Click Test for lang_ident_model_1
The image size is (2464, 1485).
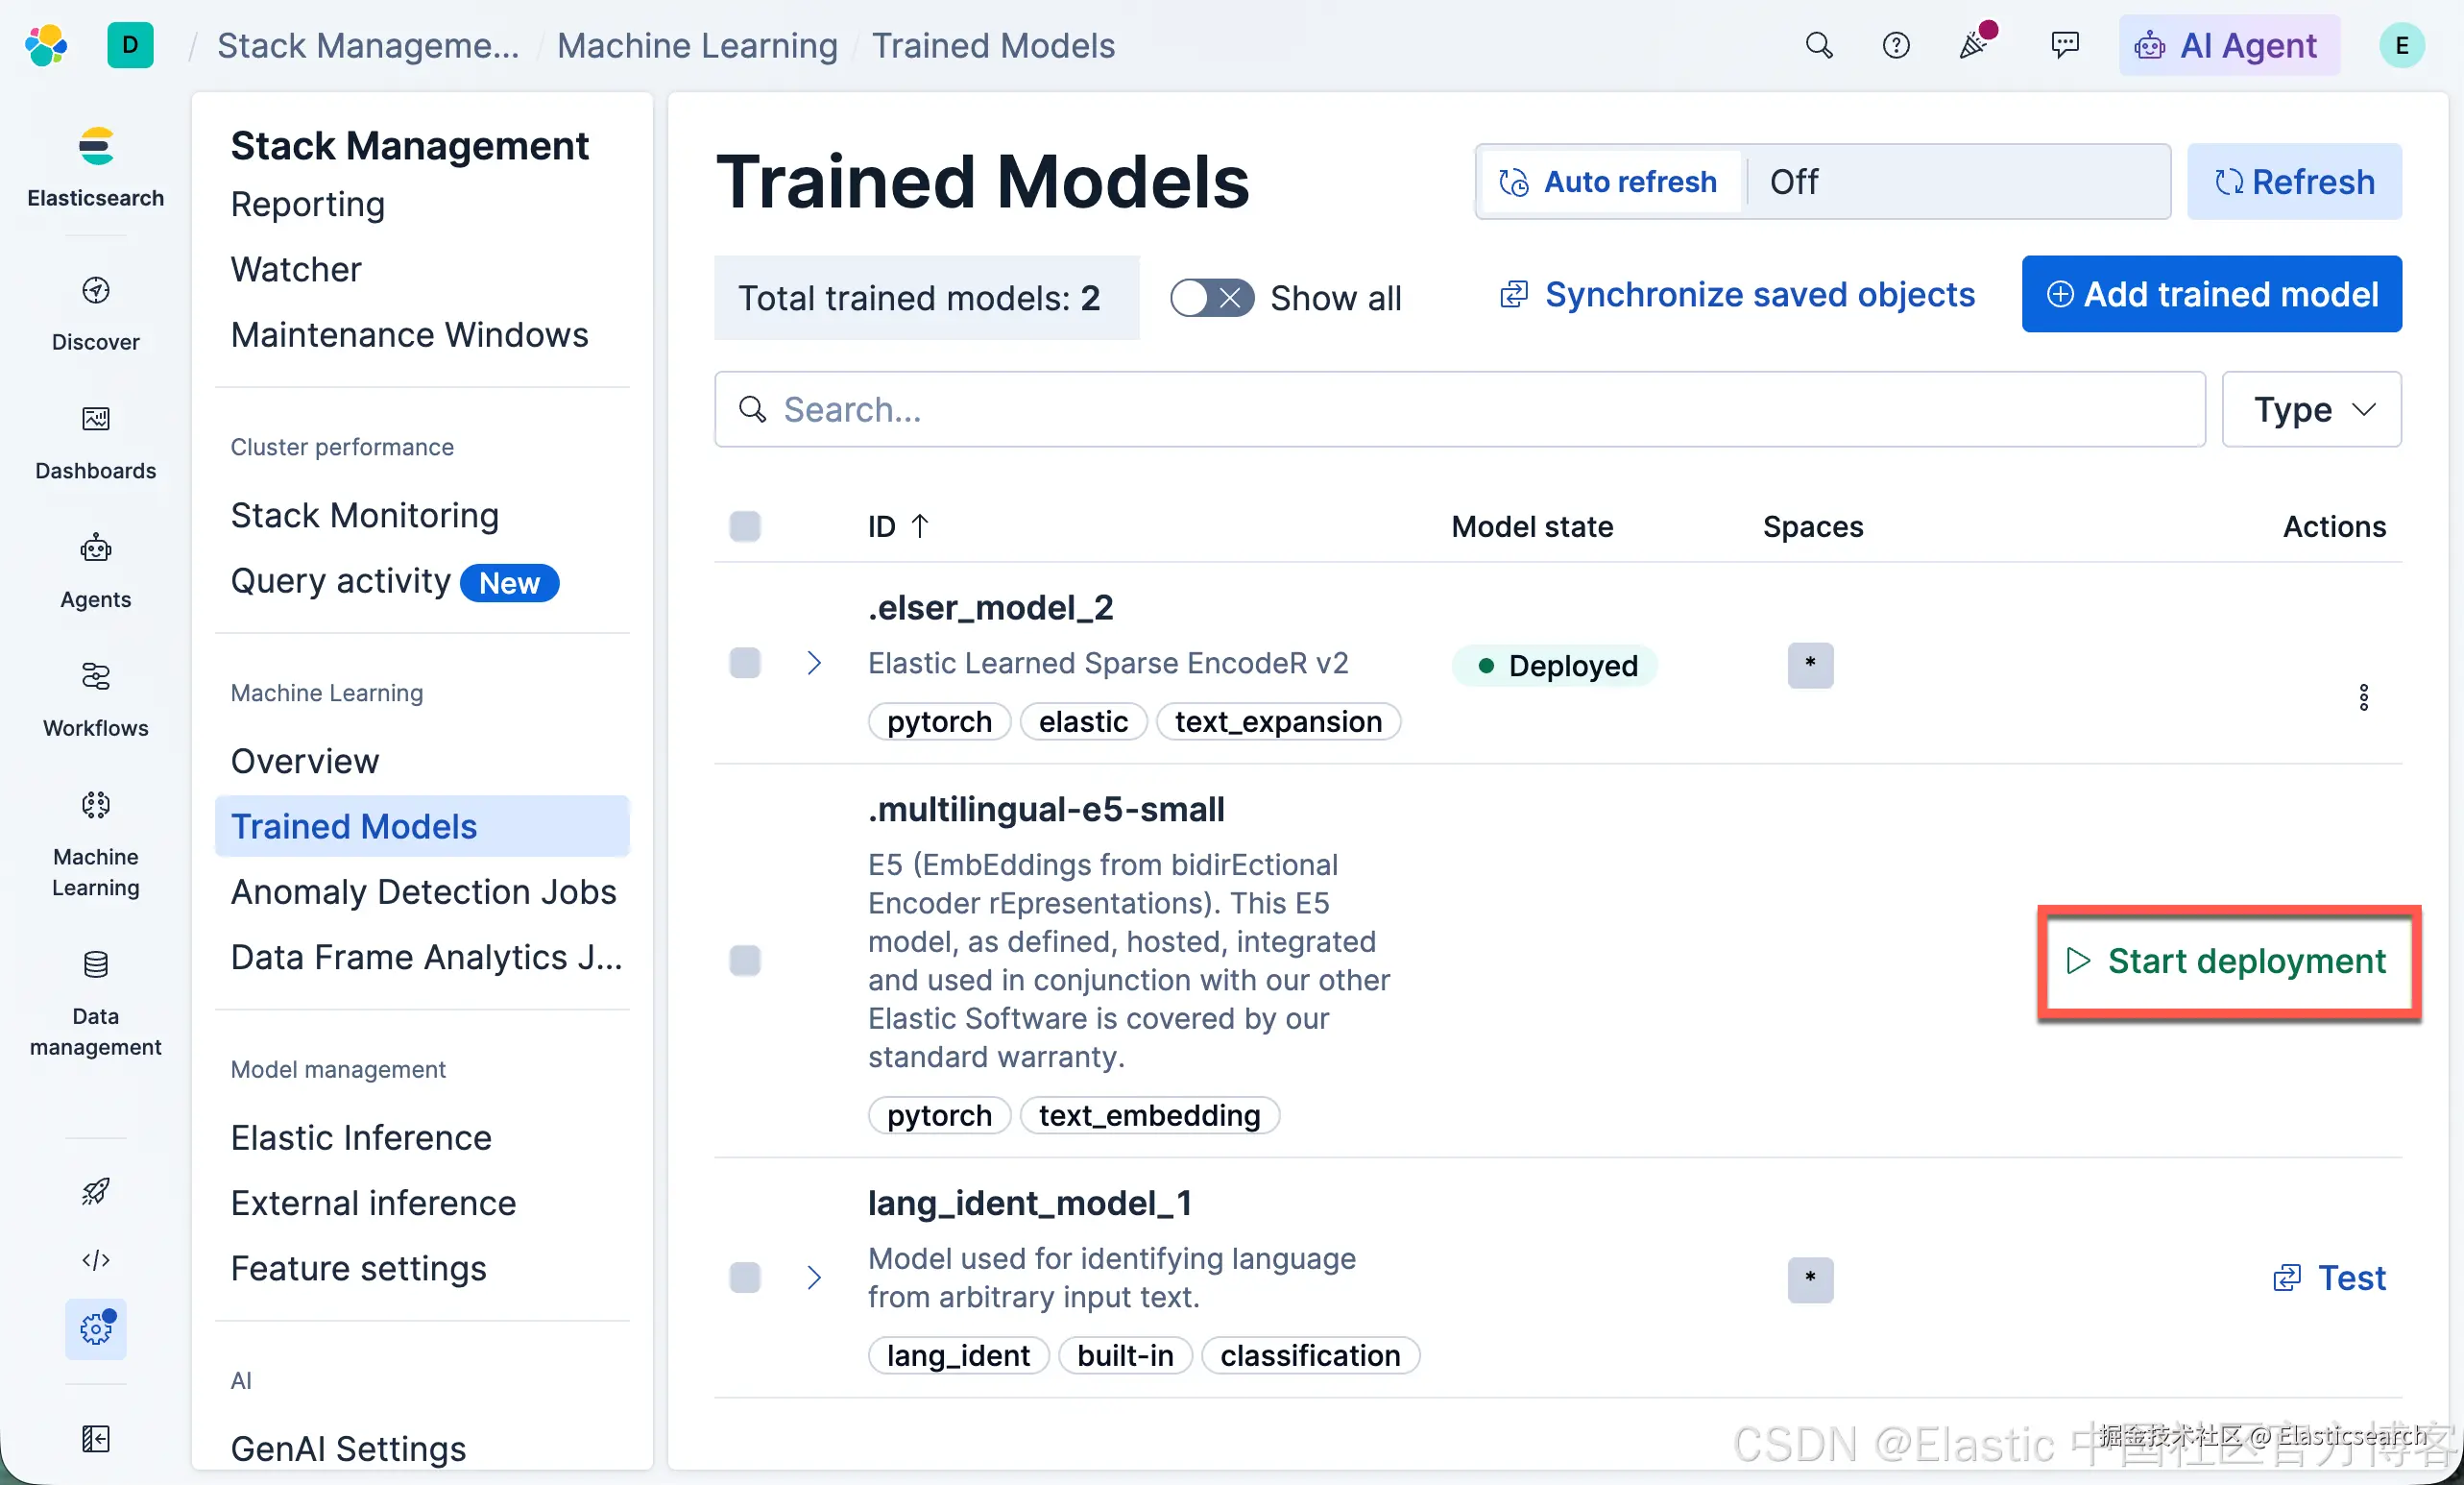(x=2330, y=1277)
